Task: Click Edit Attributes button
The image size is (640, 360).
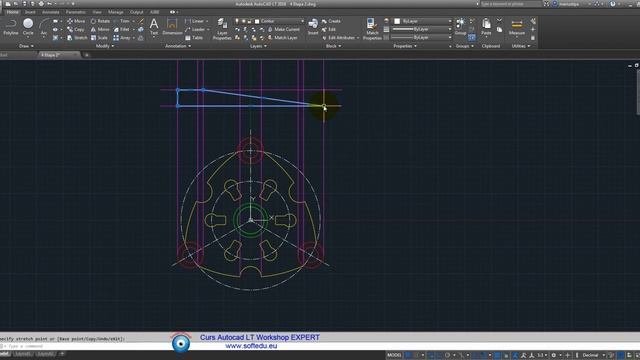Action: click(338, 38)
